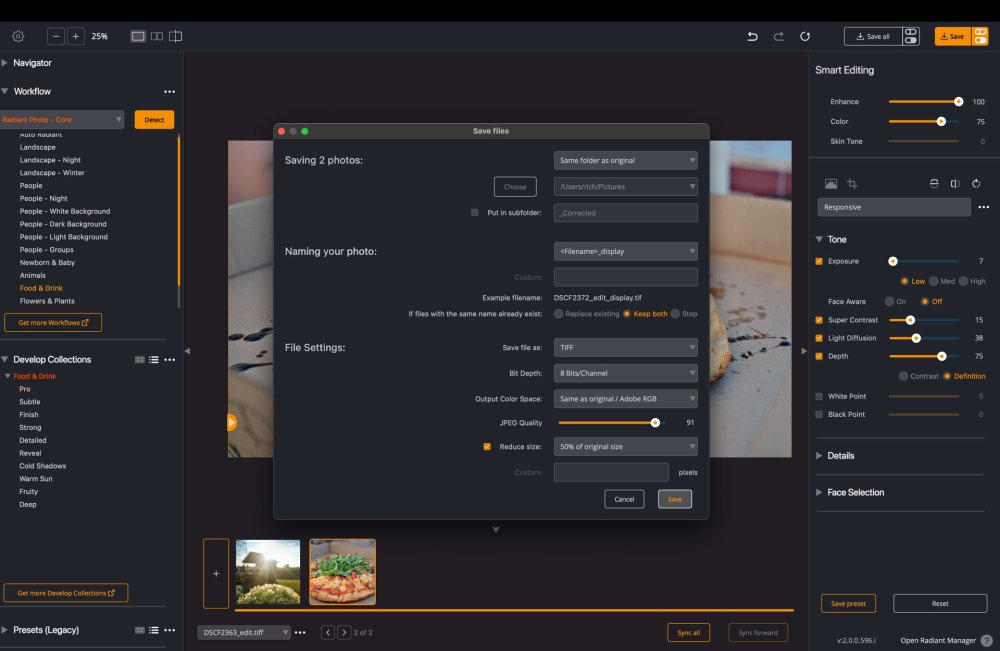Open three-dot menu beside filename dropdown
Viewport: 1000px width, 651px height.
300,633
